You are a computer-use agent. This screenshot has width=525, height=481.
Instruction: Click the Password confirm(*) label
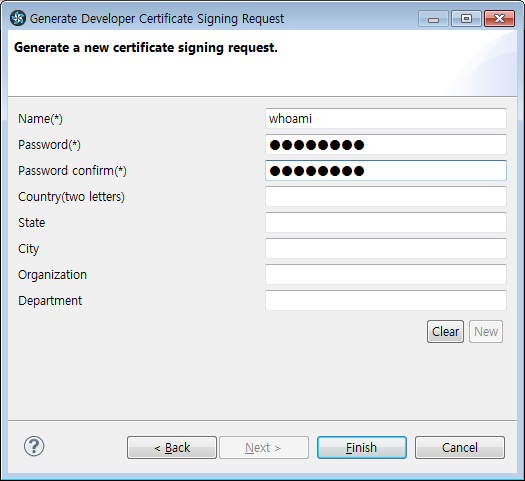[x=72, y=171]
